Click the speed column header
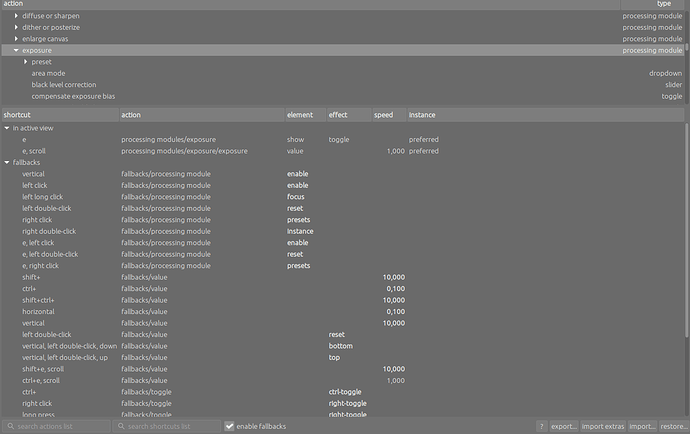690x434 pixels. click(388, 115)
